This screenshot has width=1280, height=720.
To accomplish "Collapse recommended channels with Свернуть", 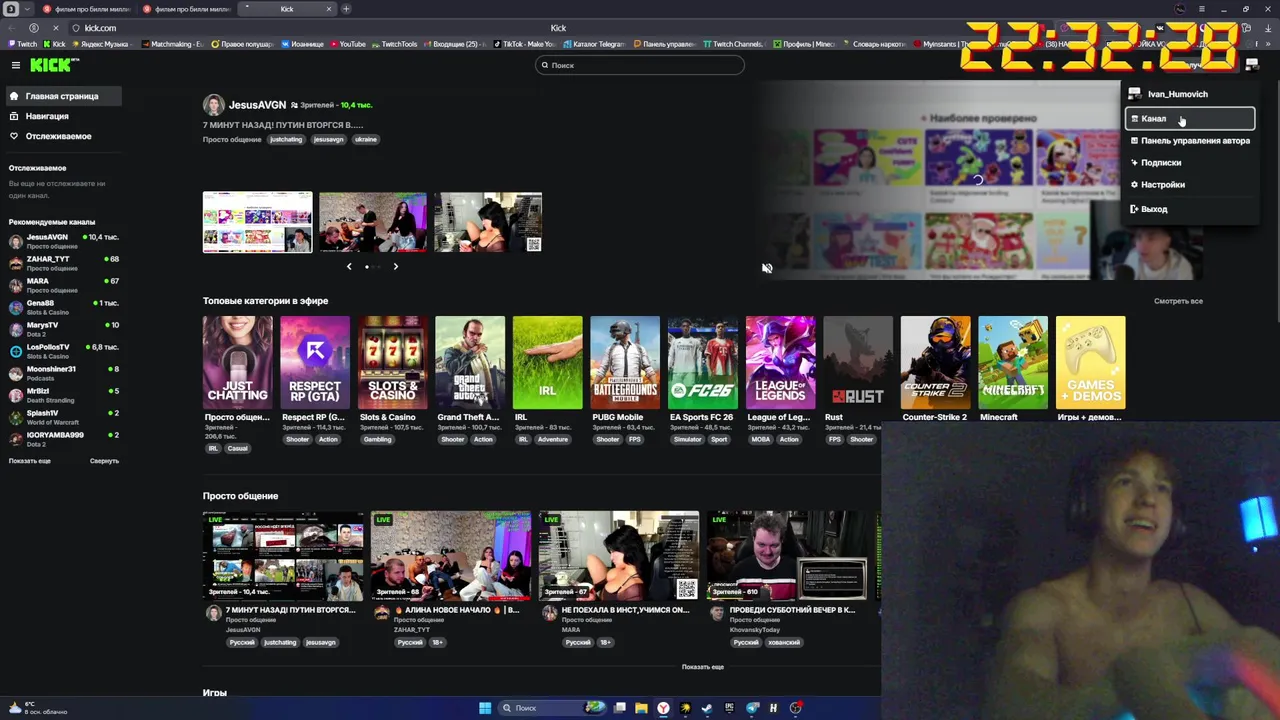I will [104, 461].
